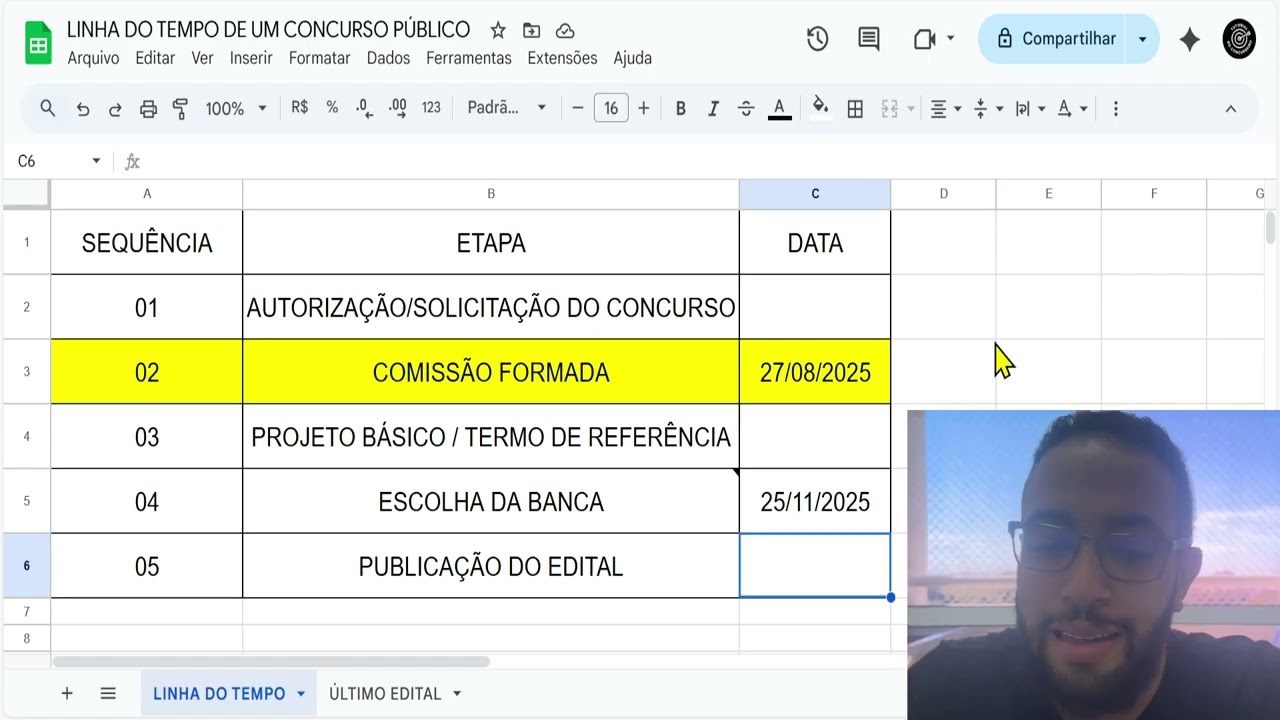Collapse the menus with the caret
The image size is (1280, 720).
tap(1231, 109)
